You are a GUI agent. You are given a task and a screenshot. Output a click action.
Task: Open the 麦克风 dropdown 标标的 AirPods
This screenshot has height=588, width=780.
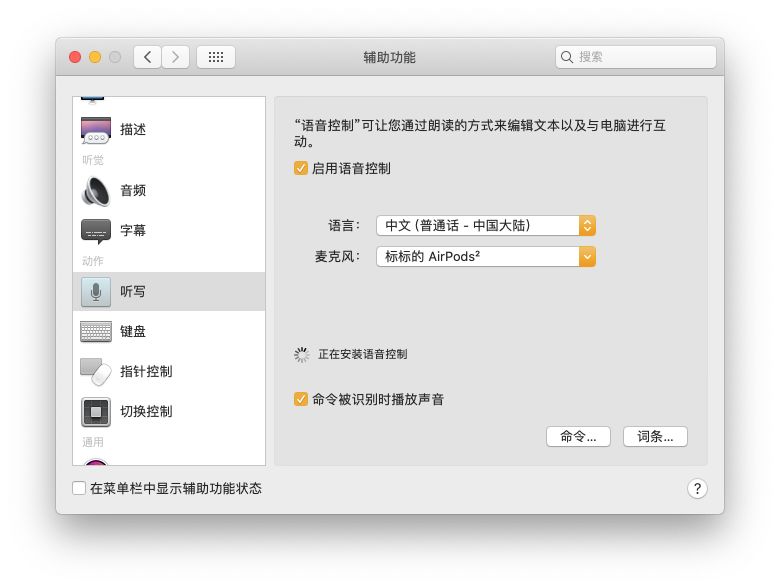(x=486, y=257)
